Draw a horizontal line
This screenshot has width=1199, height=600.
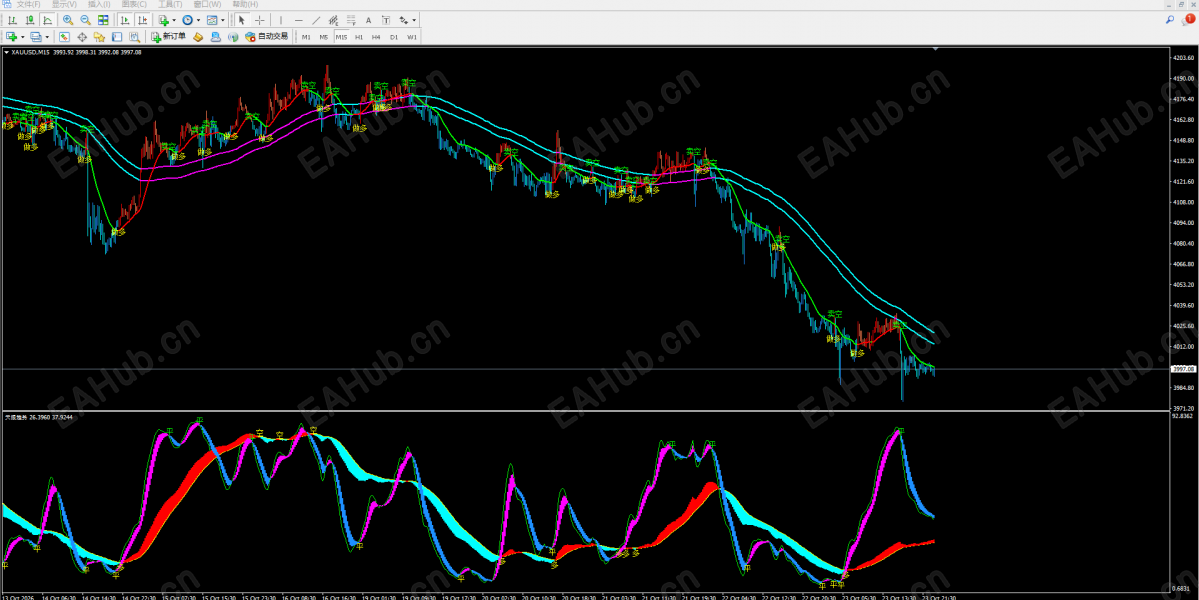pyautogui.click(x=298, y=21)
